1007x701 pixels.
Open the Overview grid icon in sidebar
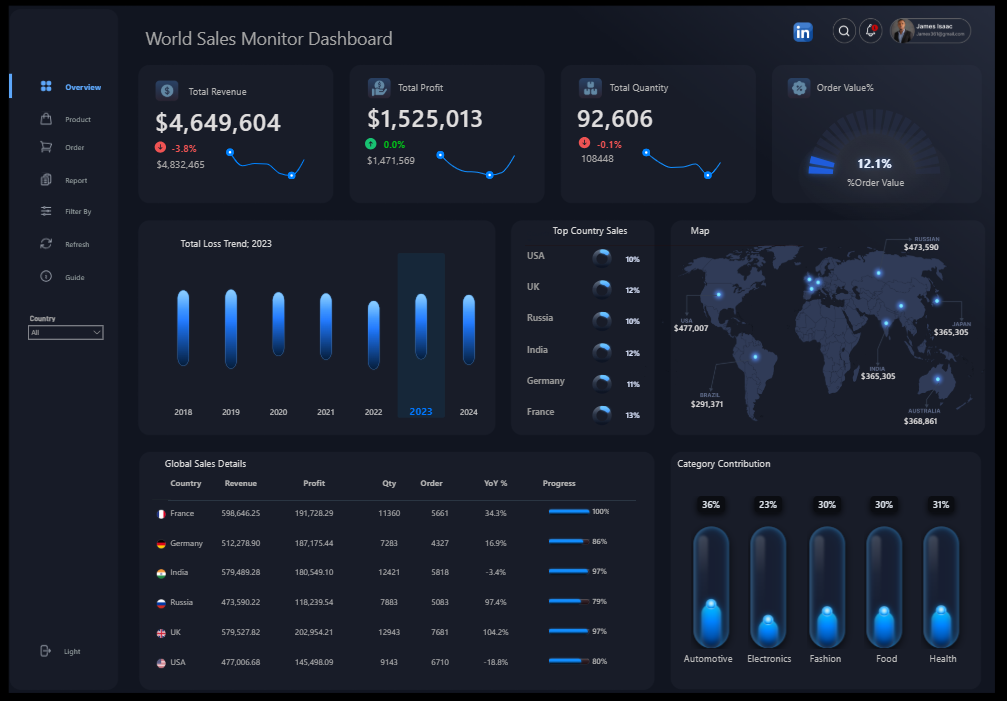tap(46, 86)
